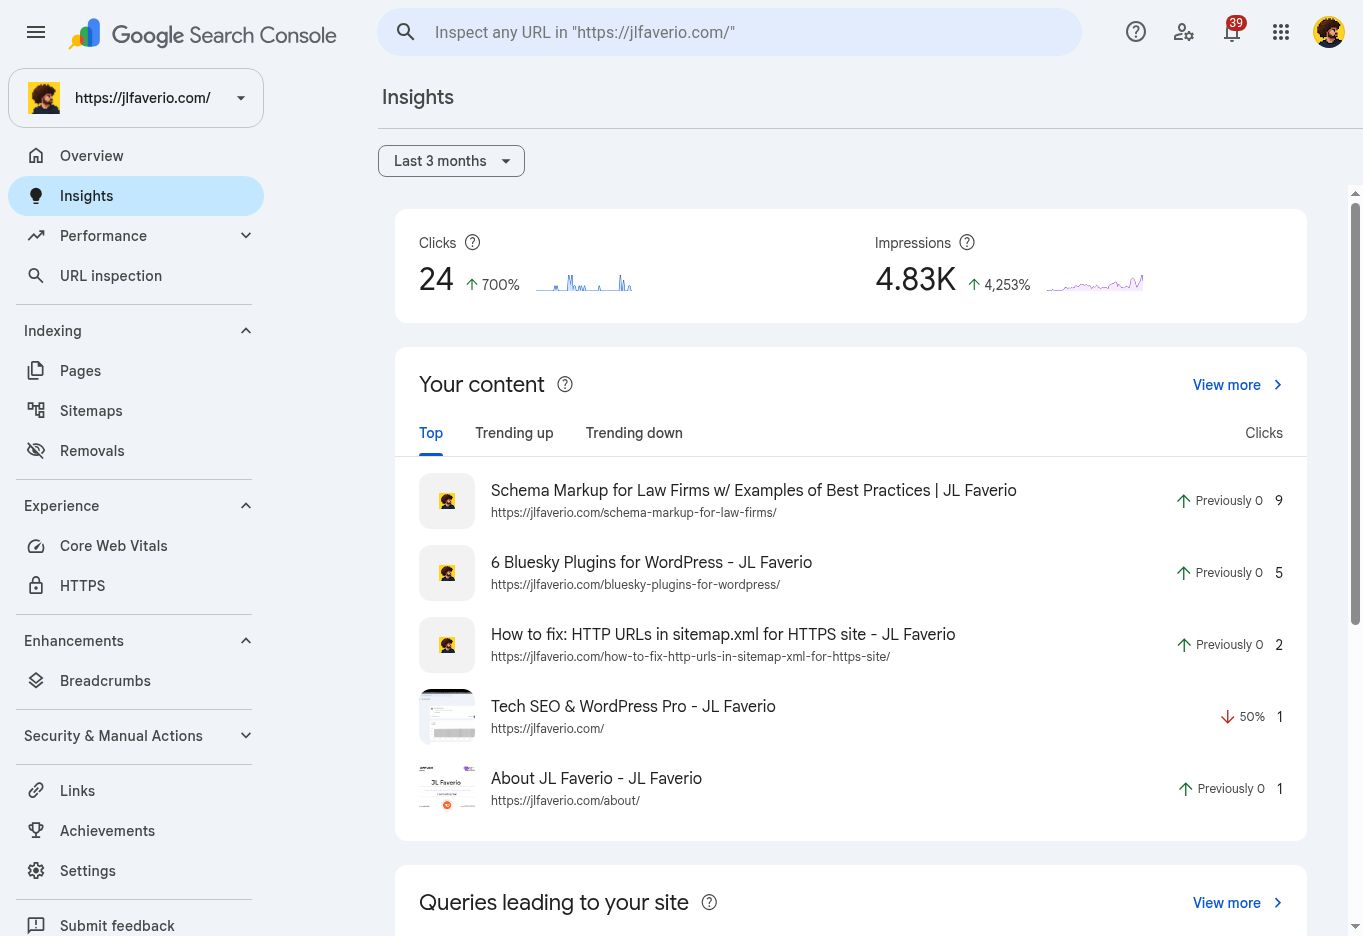The width and height of the screenshot is (1363, 936).
Task: Open the property selector dropdown
Action: 136,98
